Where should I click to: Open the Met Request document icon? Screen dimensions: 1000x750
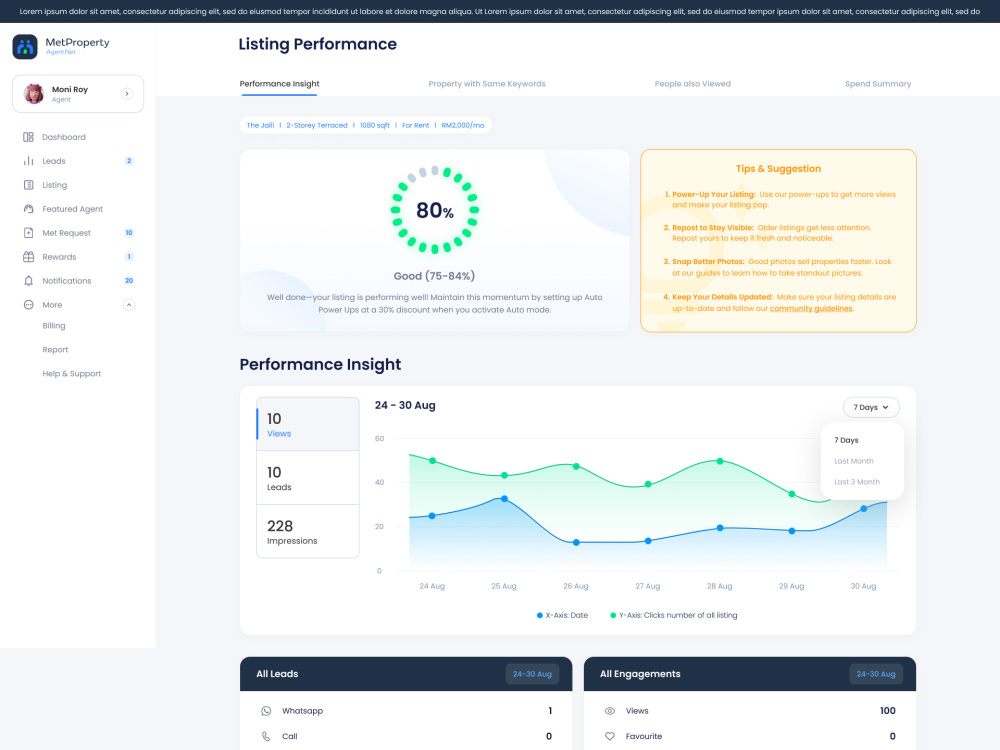28,233
